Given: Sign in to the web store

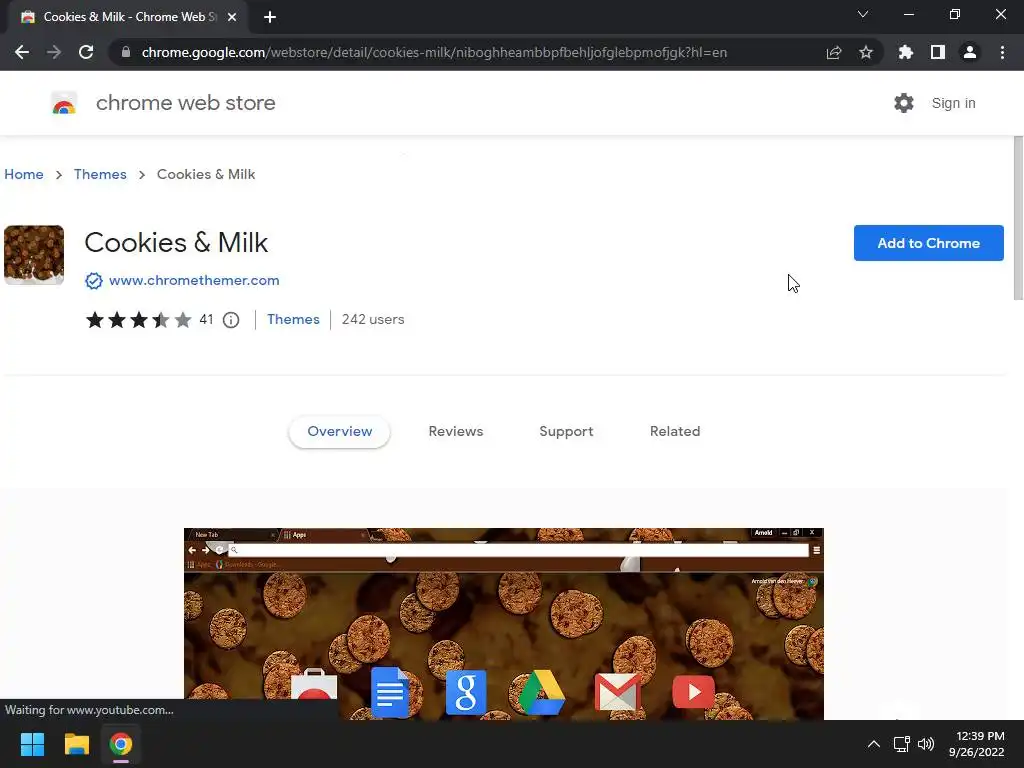Looking at the screenshot, I should (x=953, y=103).
